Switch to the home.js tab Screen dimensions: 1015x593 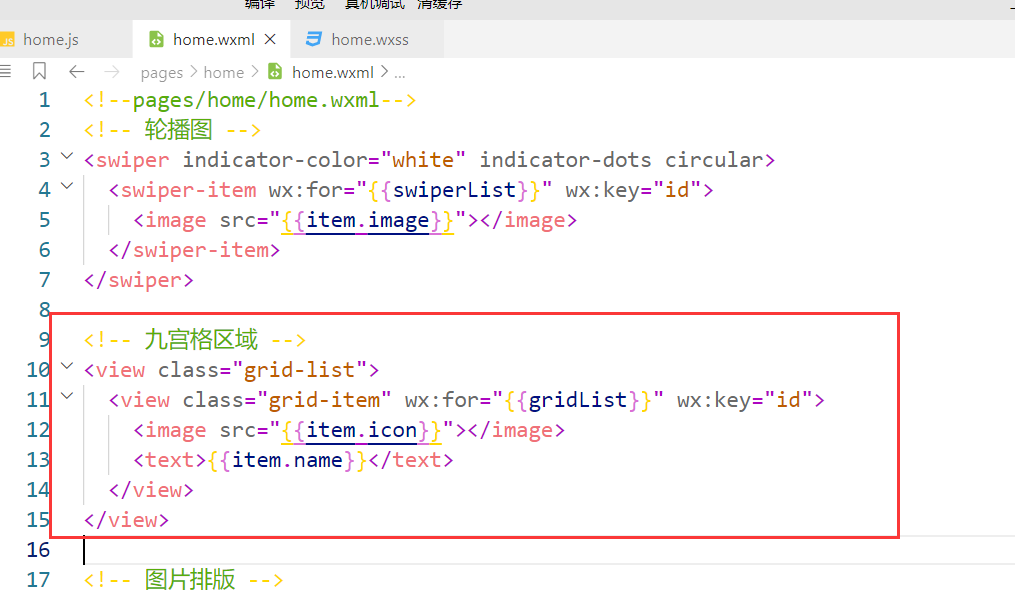tap(50, 39)
